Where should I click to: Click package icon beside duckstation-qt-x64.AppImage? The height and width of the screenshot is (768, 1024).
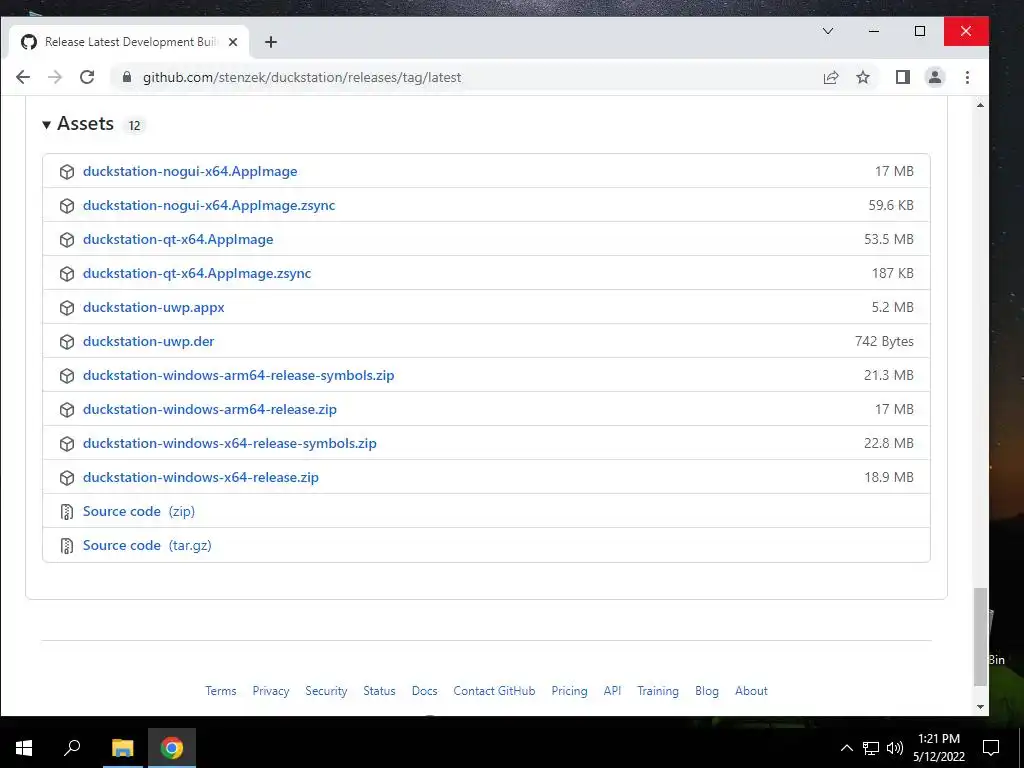pos(67,240)
